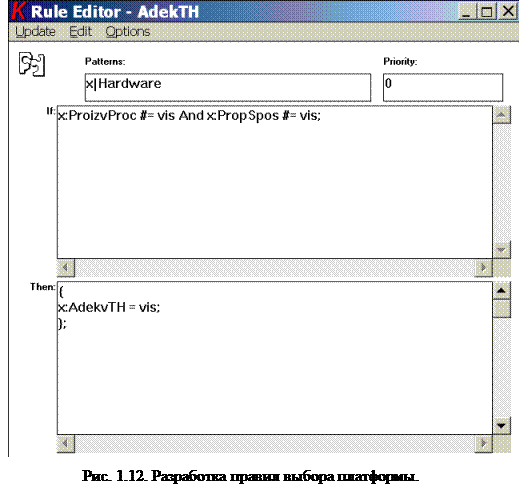Click the x:AdekvTH = vis; line
520x492 pixels.
point(109,307)
